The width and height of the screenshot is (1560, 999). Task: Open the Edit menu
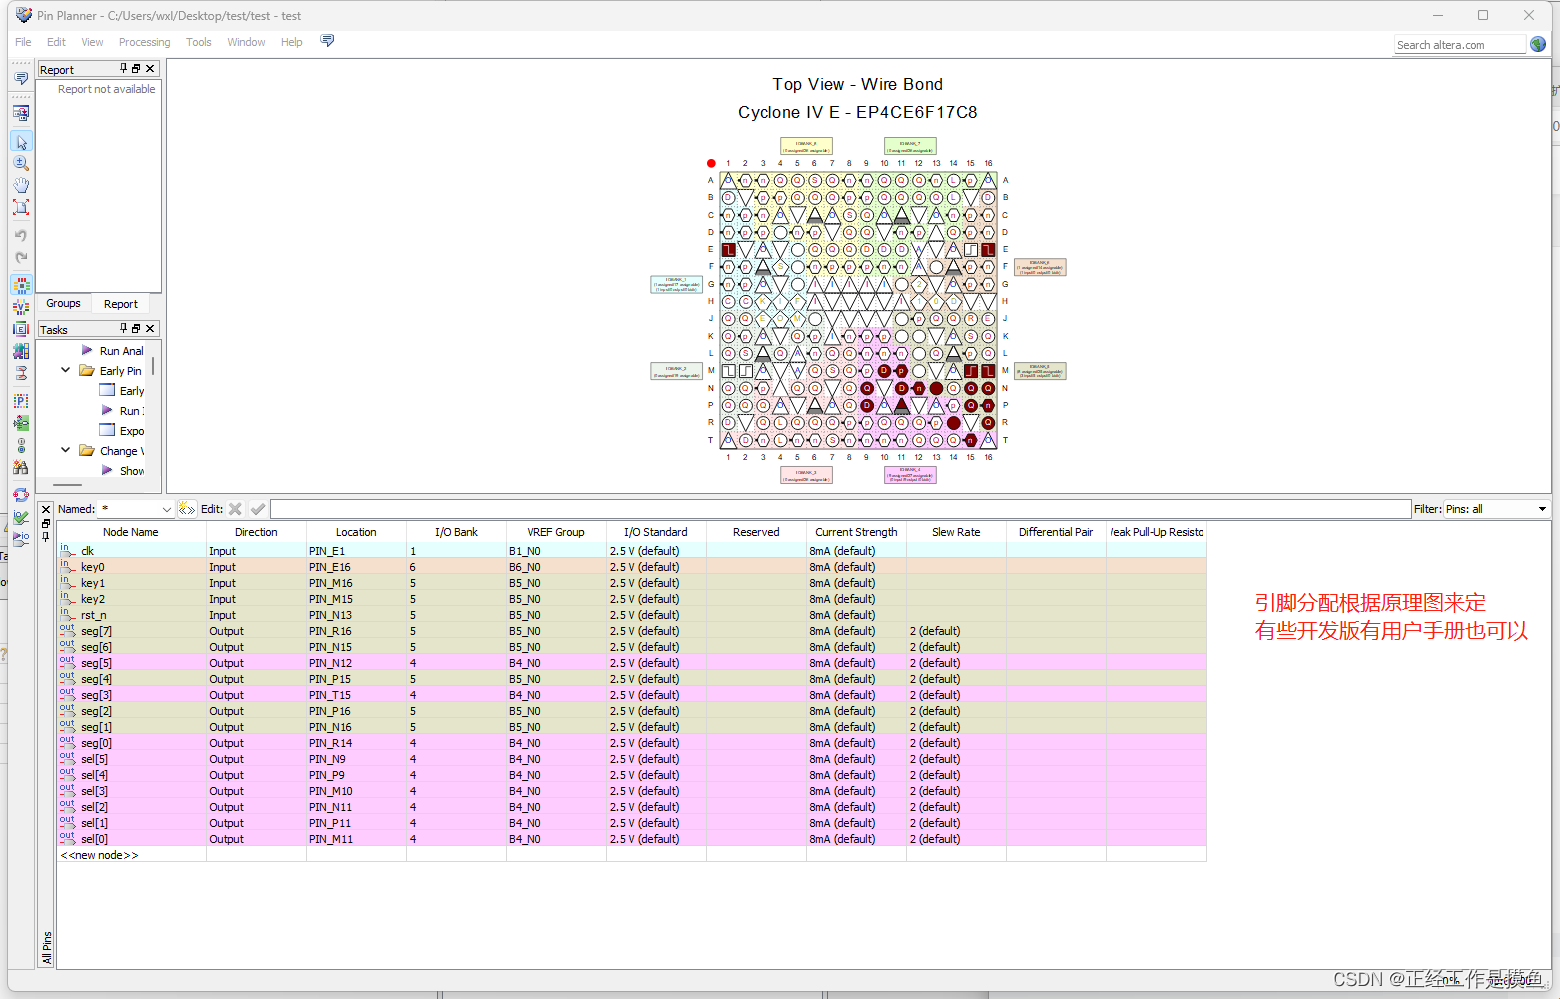(56, 42)
